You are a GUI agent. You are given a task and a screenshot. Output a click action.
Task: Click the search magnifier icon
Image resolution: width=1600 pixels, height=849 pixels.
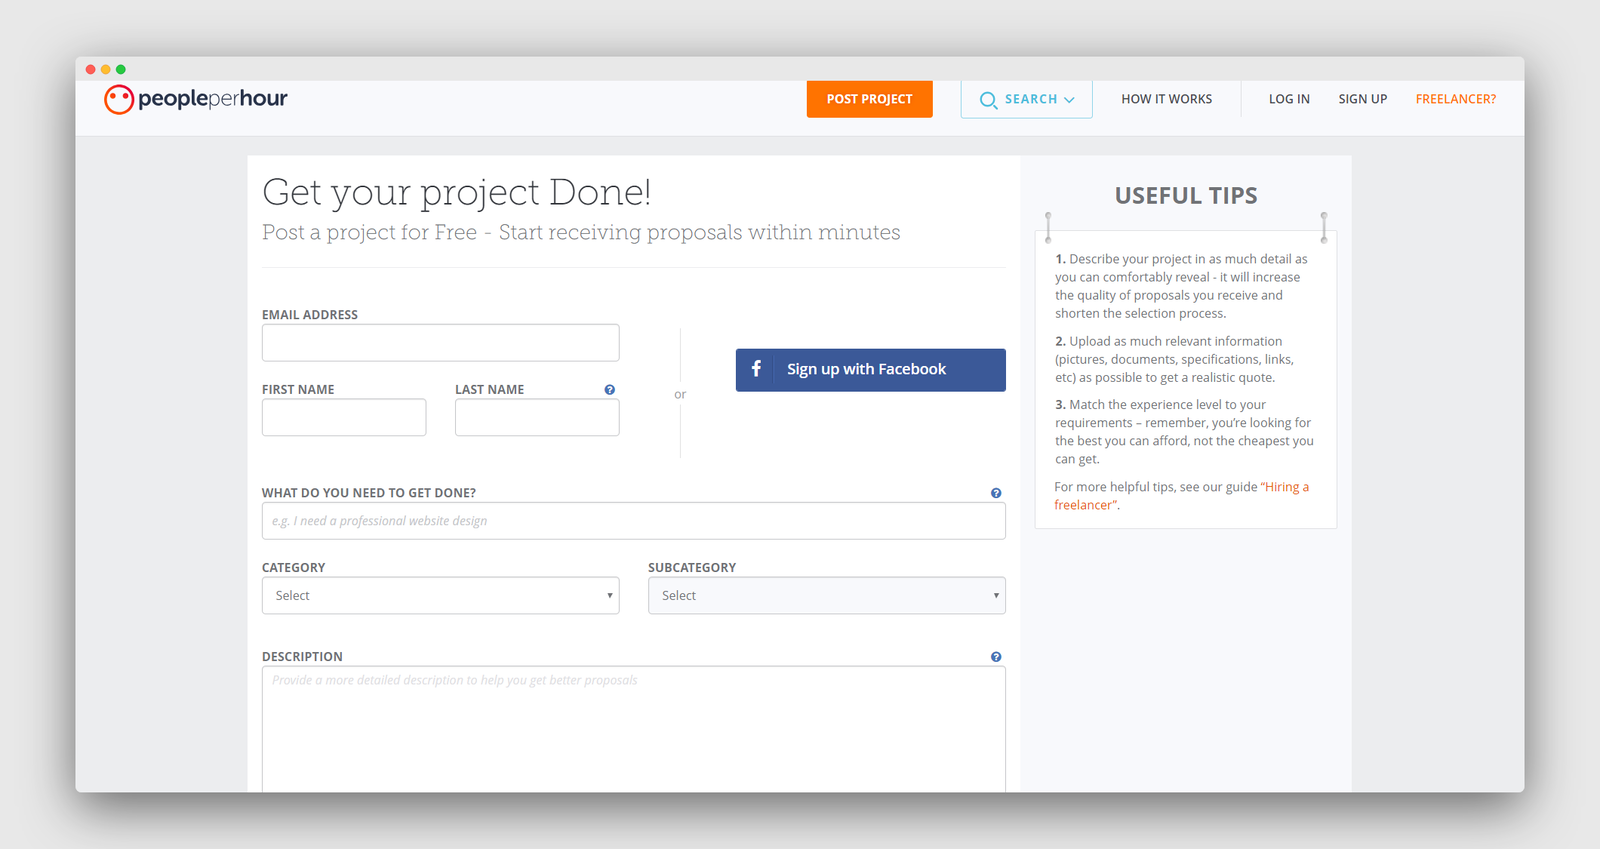coord(988,100)
